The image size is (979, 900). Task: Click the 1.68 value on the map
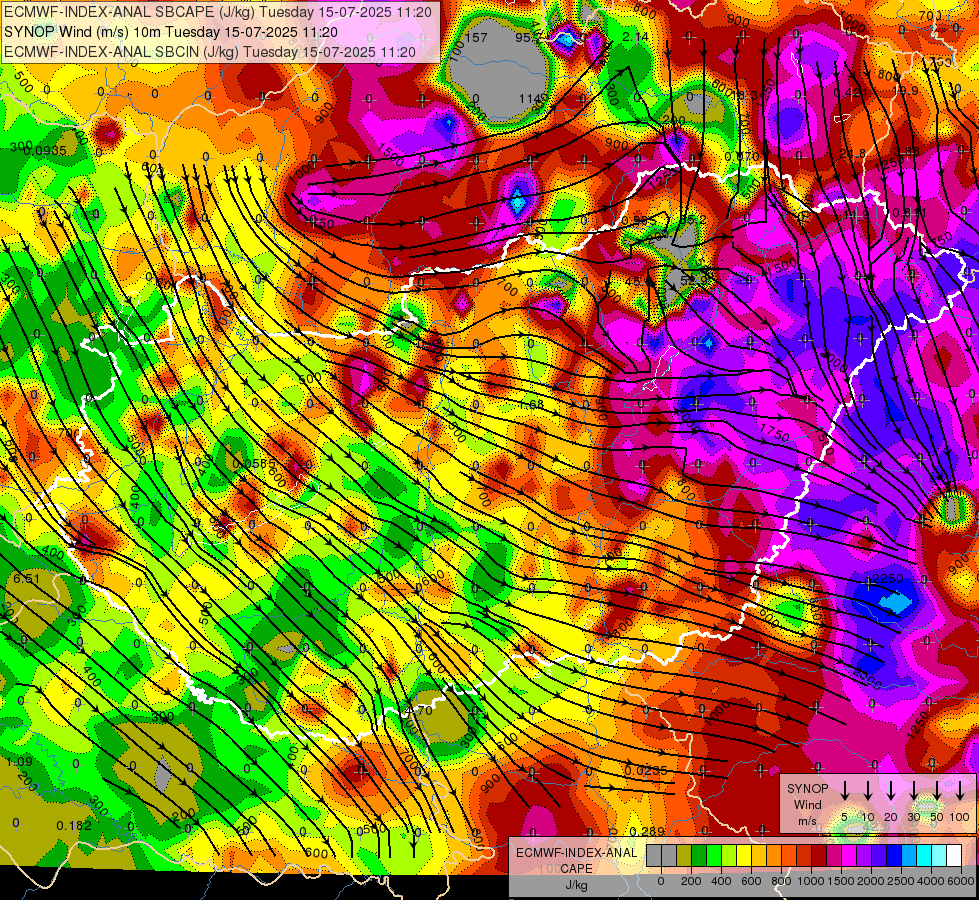pos(531,404)
